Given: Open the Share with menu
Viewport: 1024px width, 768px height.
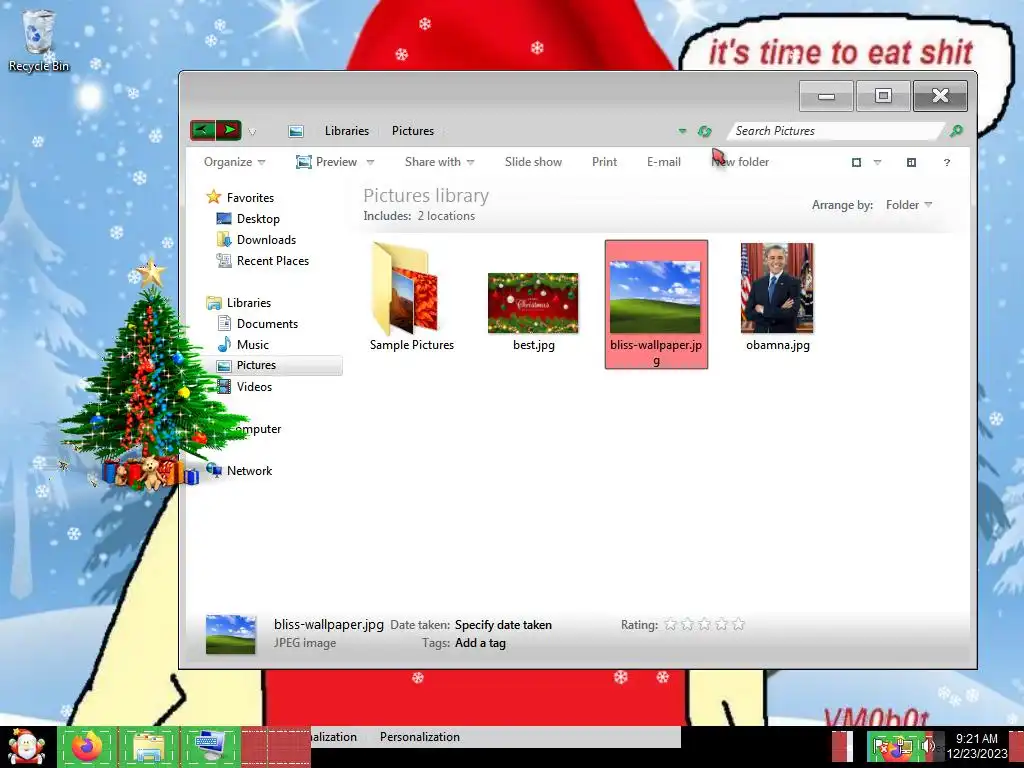Looking at the screenshot, I should tap(440, 162).
